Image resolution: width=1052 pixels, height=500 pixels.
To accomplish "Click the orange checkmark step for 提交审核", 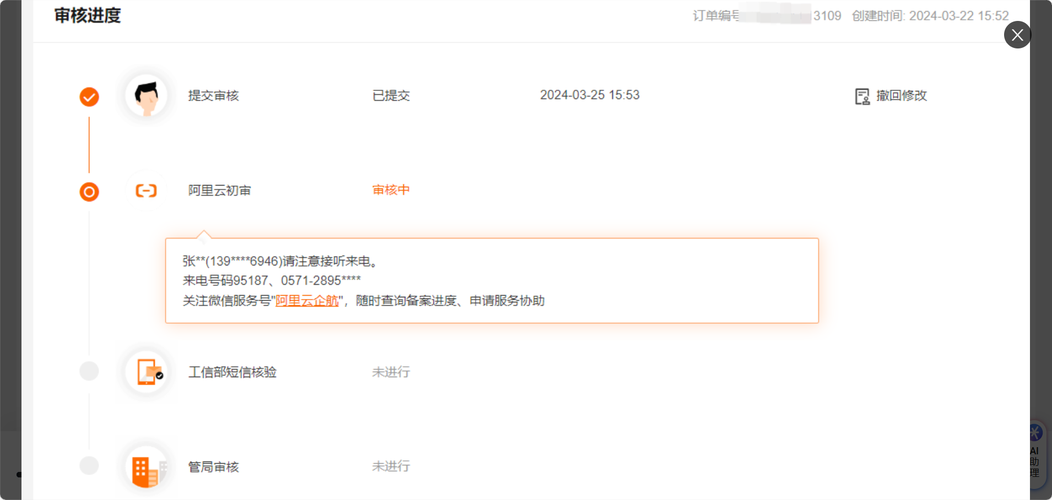I will click(x=89, y=97).
